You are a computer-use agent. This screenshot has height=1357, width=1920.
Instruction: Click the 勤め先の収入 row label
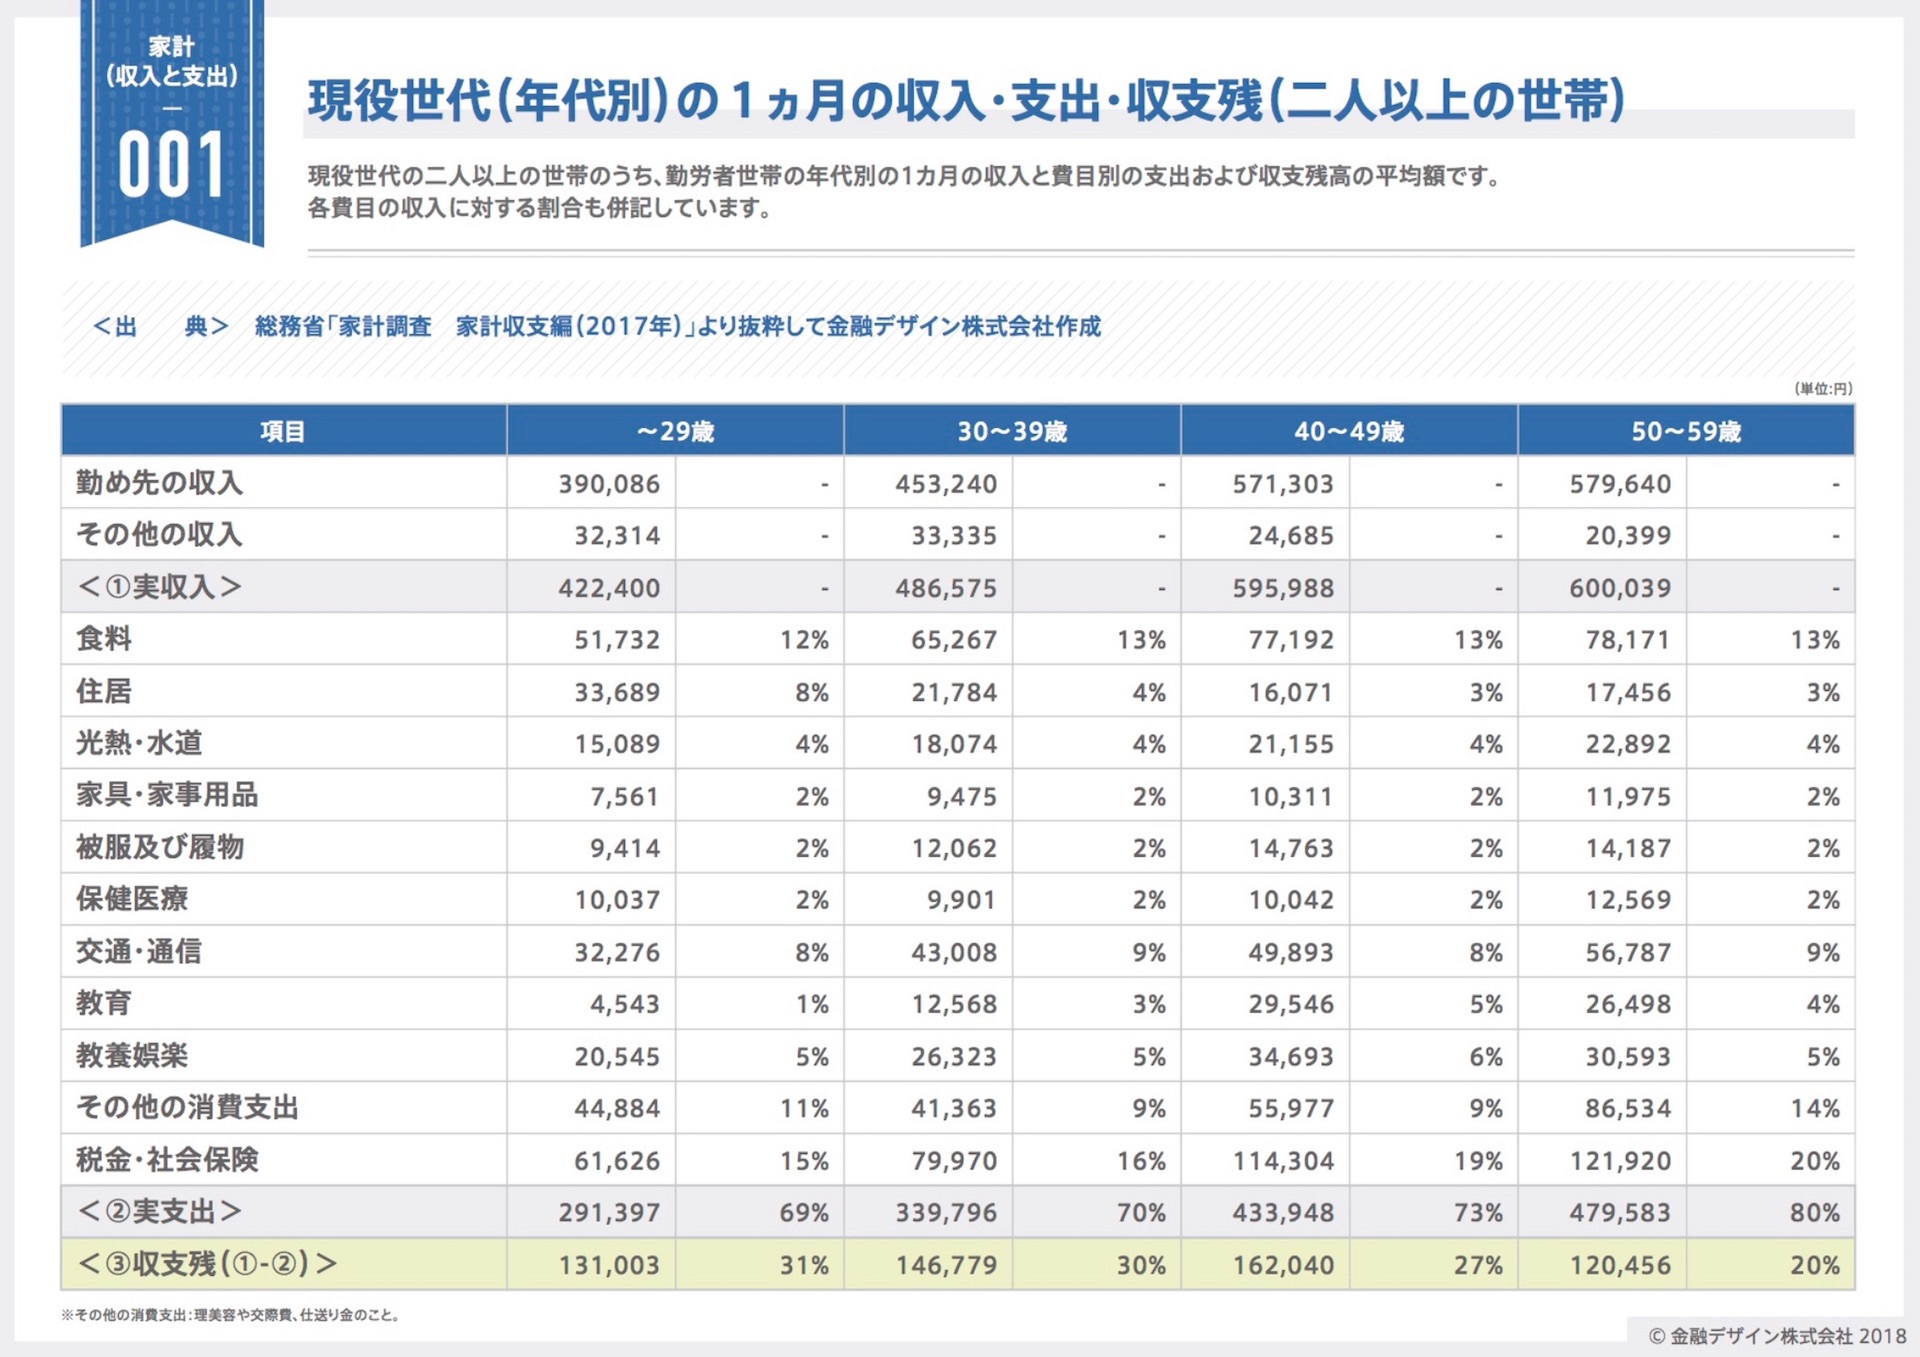click(x=160, y=483)
